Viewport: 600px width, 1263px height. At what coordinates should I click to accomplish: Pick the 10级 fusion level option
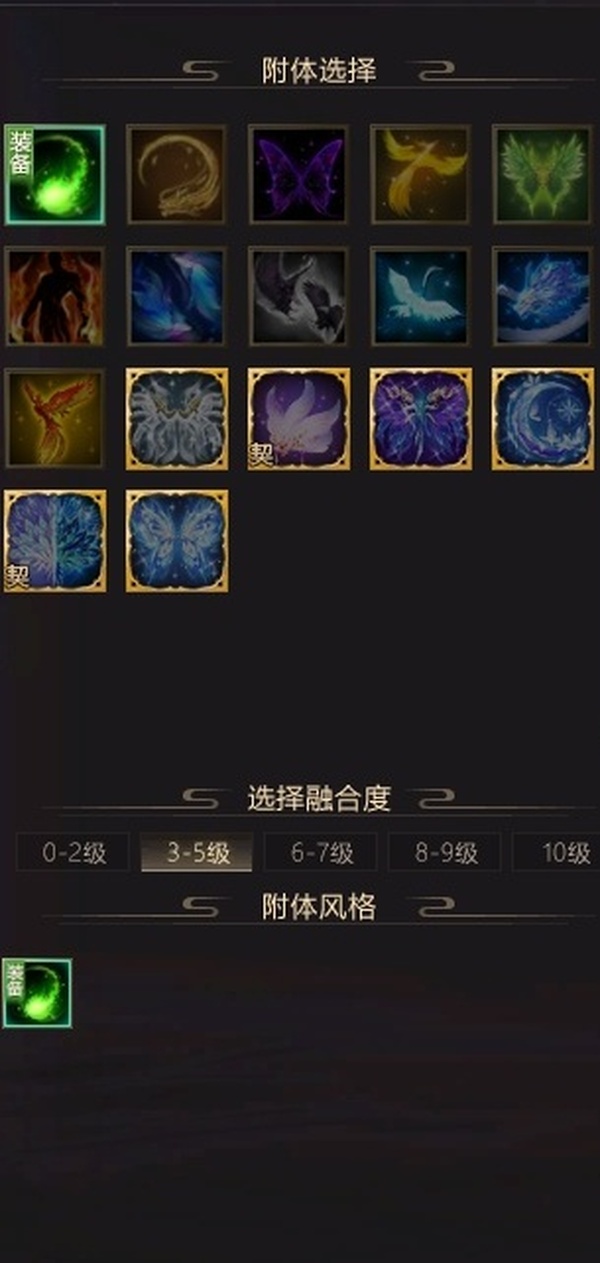point(556,853)
